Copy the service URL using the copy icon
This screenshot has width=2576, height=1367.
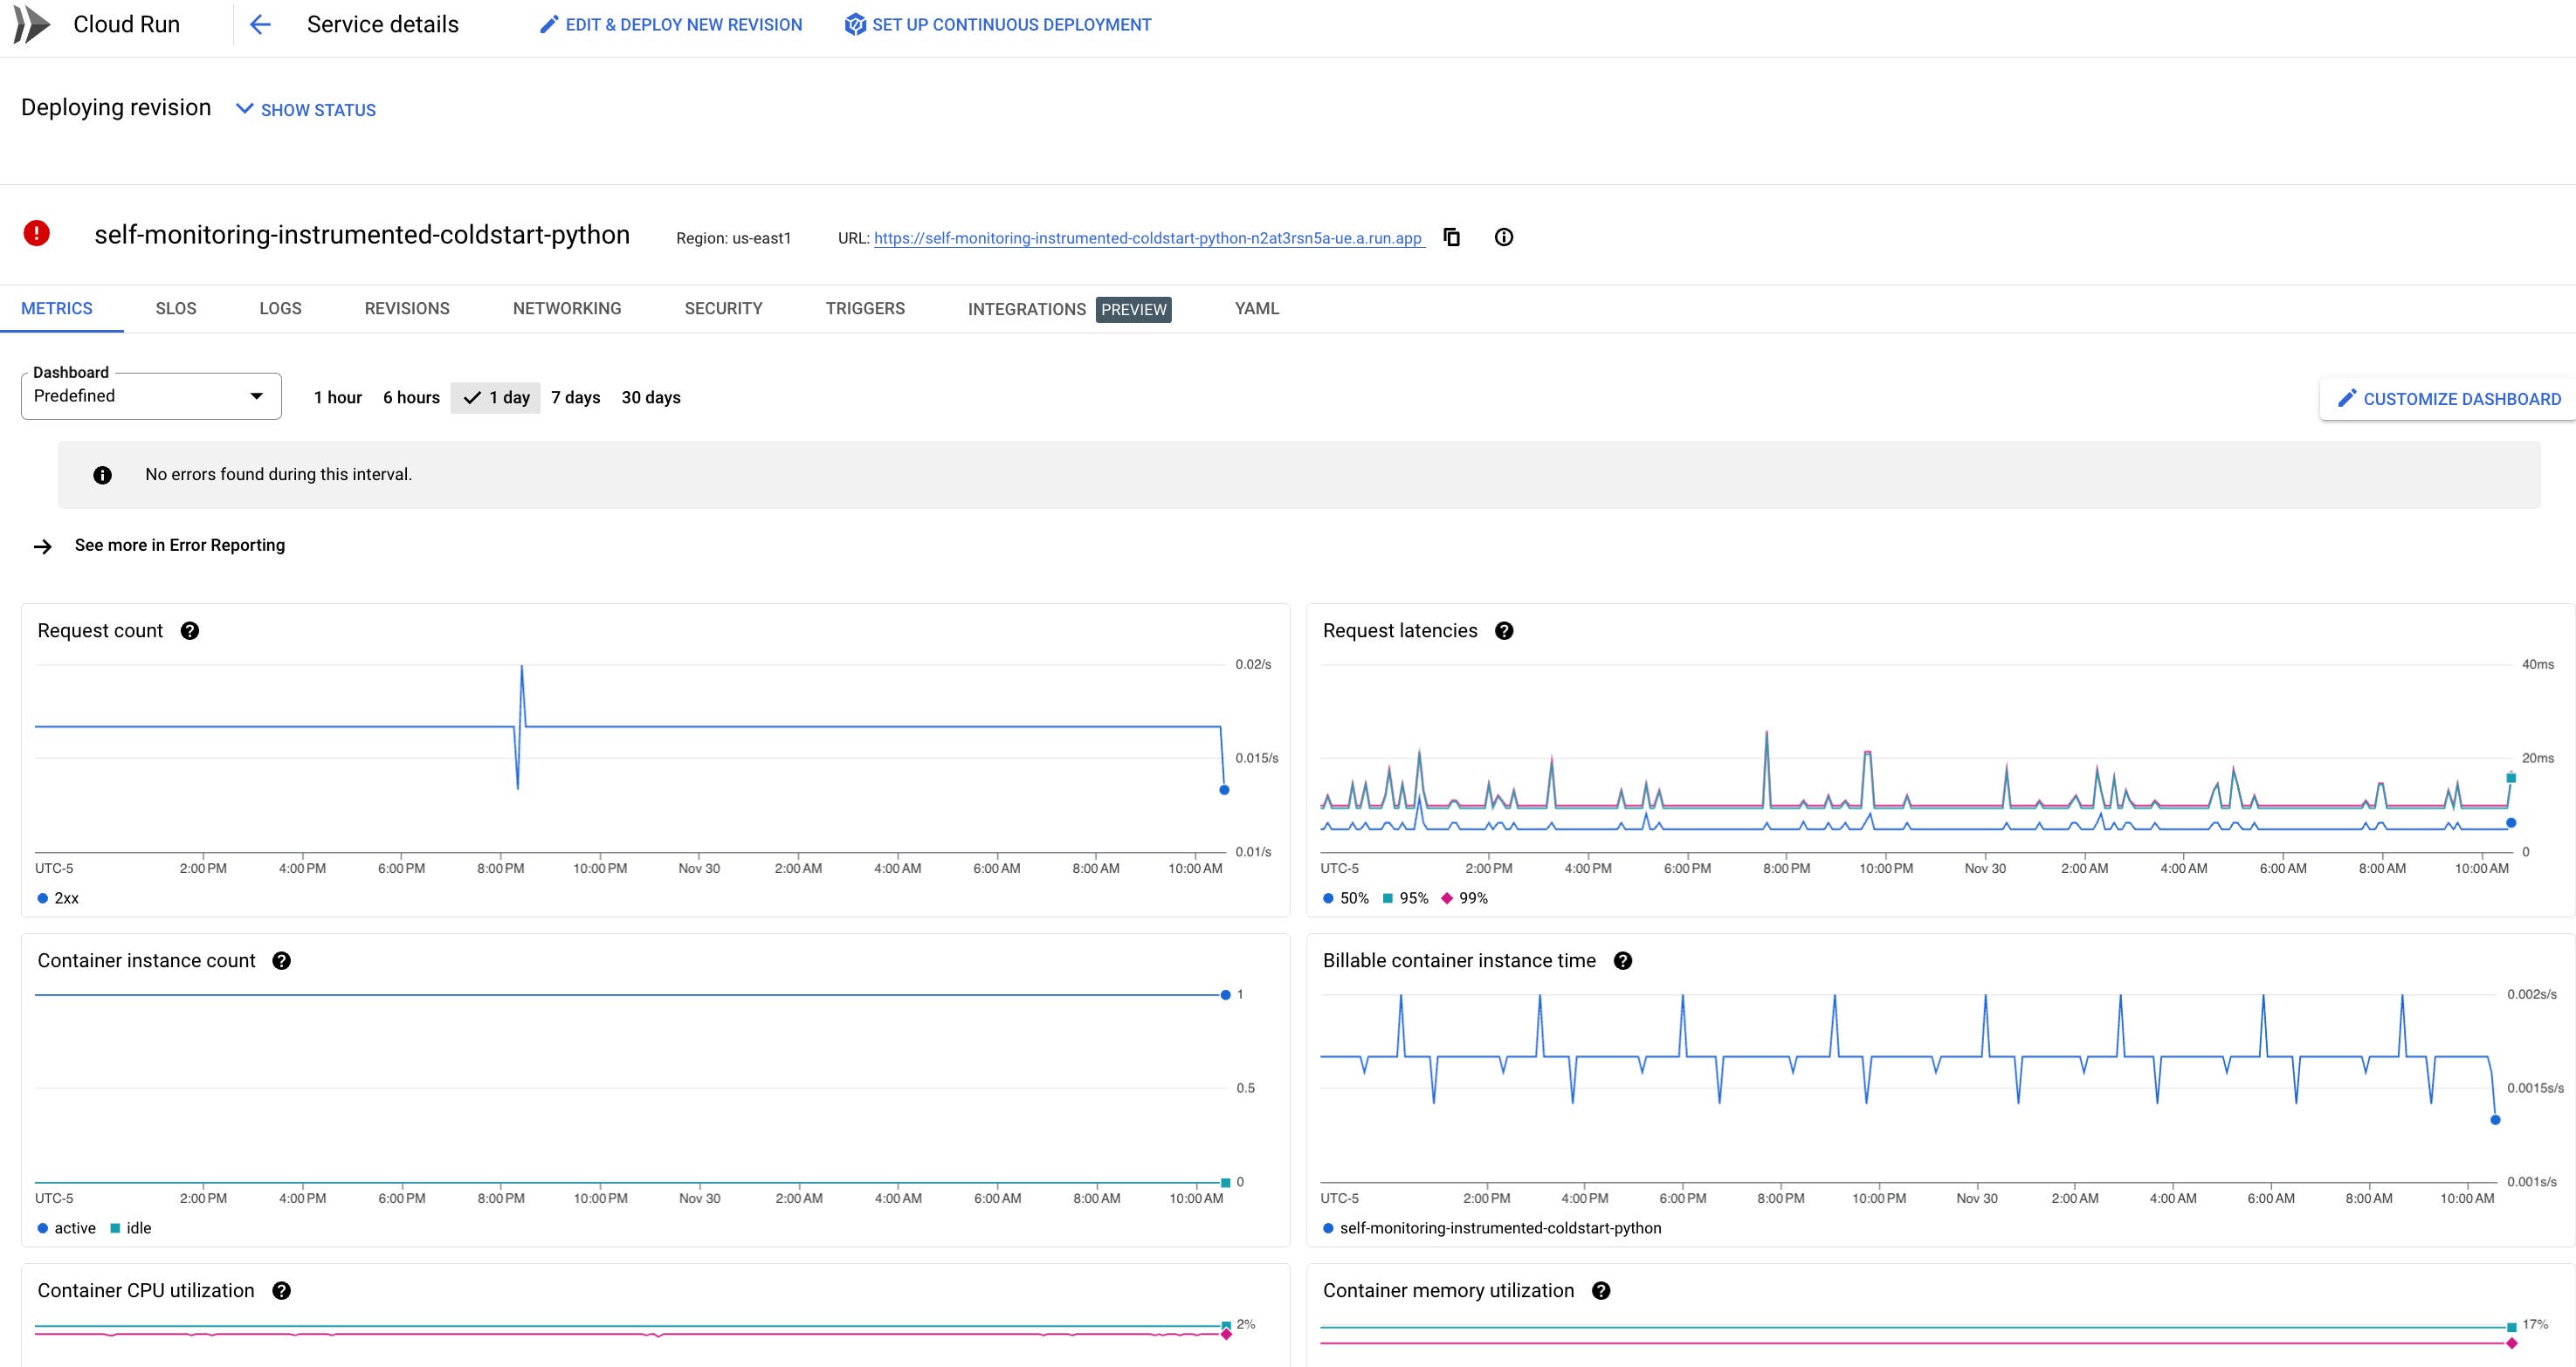pyautogui.click(x=1451, y=237)
